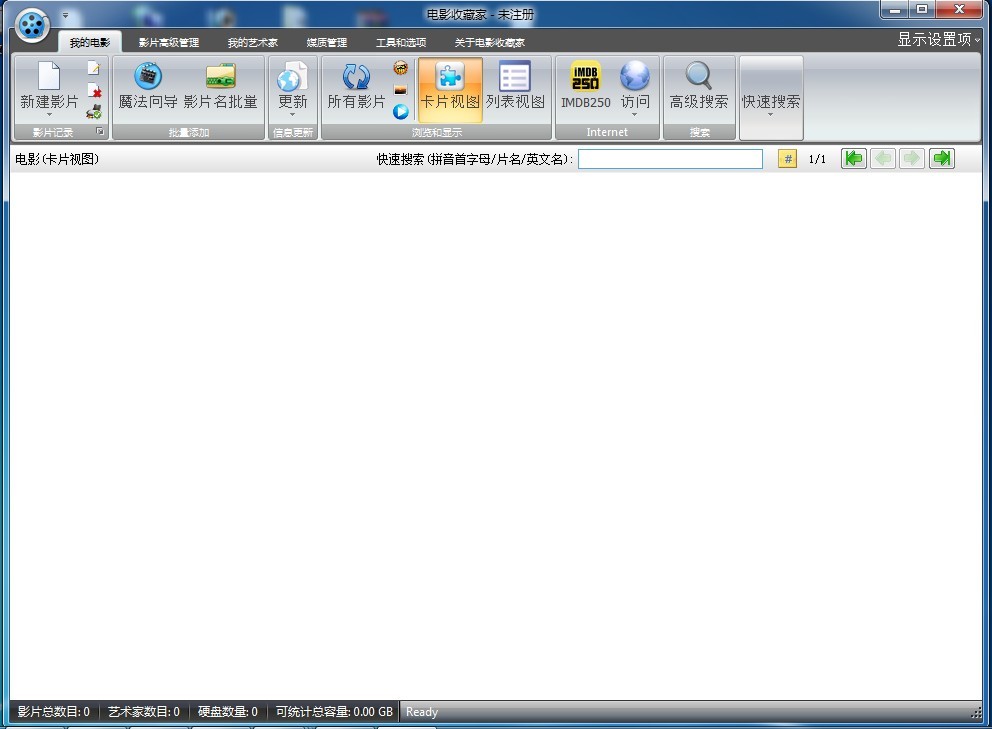Viewport: 992px width, 729px height.
Task: Click the delete movie red X icon
Action: [94, 90]
